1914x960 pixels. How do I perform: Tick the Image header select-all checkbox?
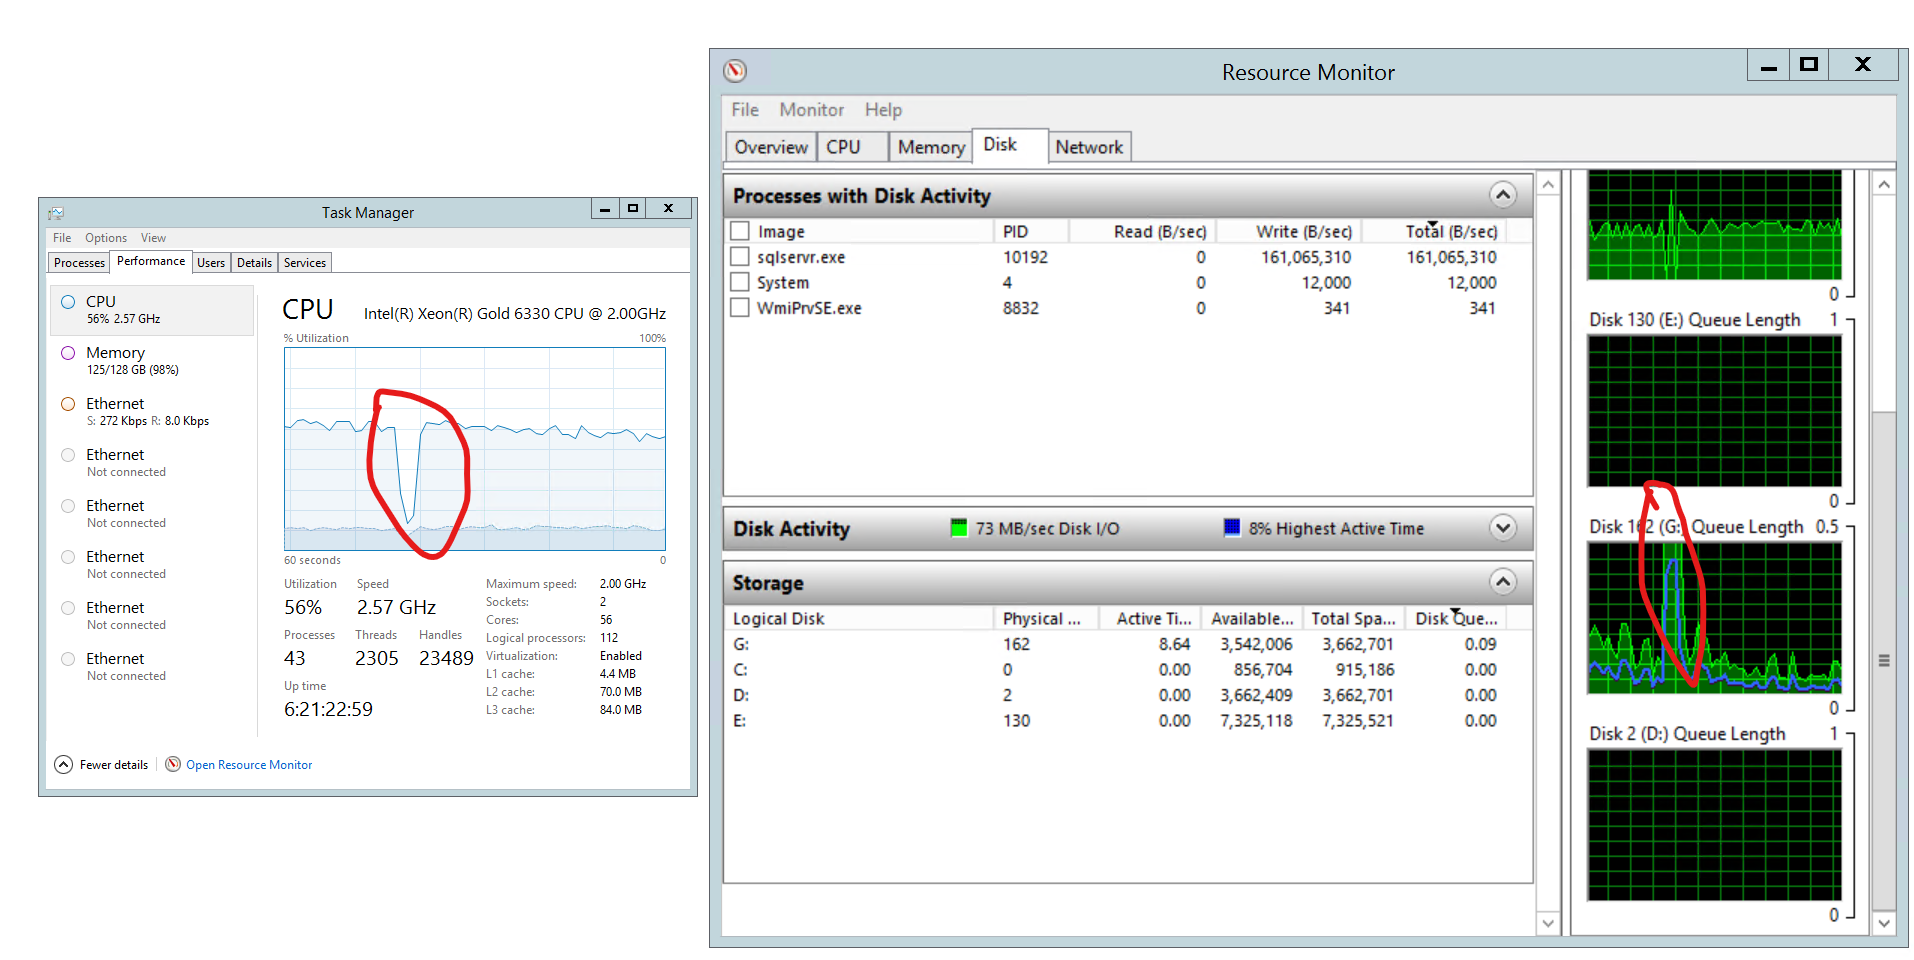coord(740,231)
